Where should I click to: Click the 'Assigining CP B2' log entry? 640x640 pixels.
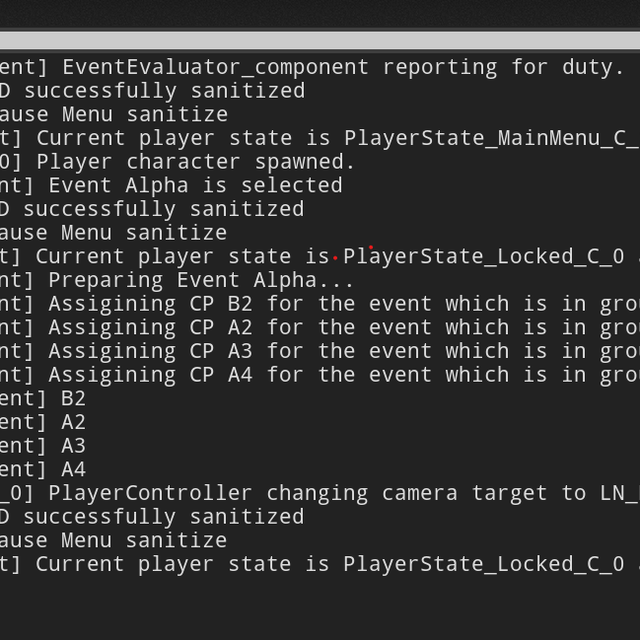coord(320,304)
